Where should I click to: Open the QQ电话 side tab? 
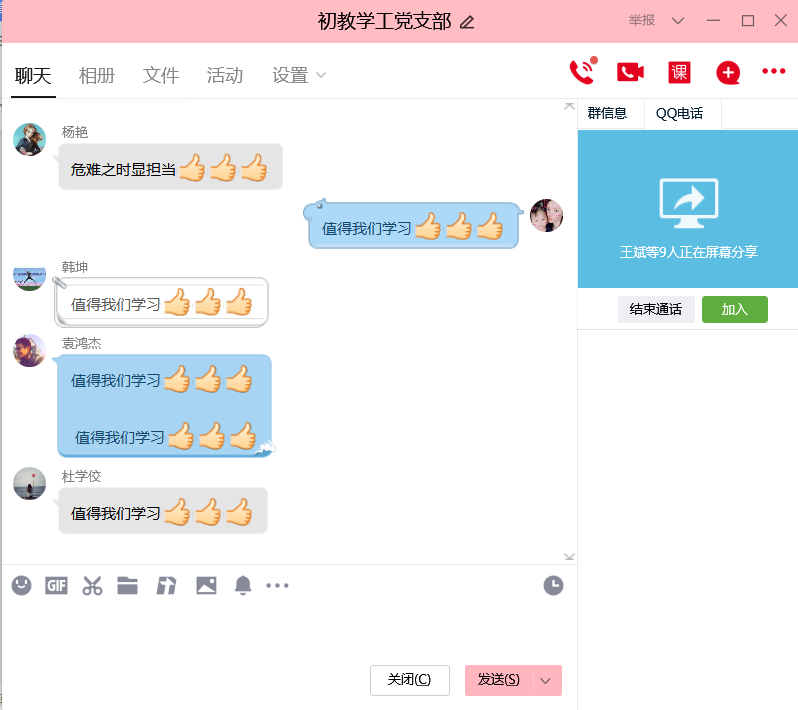679,113
